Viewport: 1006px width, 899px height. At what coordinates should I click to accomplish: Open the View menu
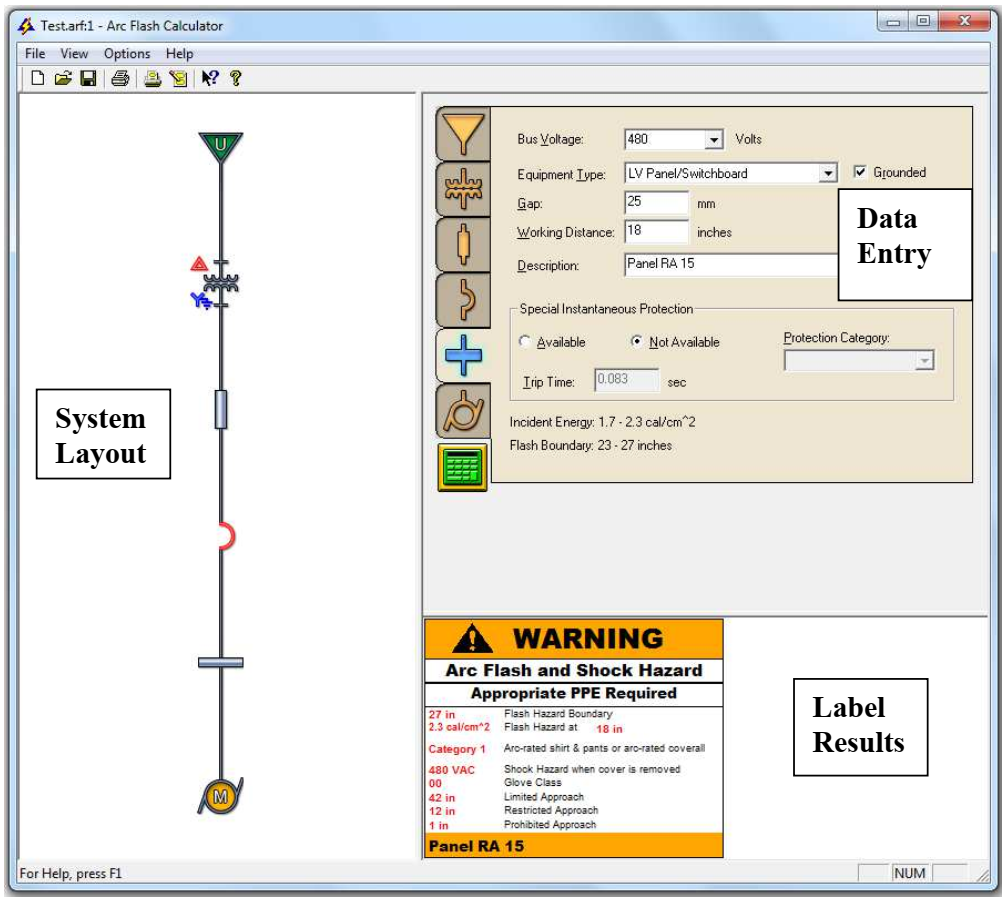pyautogui.click(x=74, y=53)
